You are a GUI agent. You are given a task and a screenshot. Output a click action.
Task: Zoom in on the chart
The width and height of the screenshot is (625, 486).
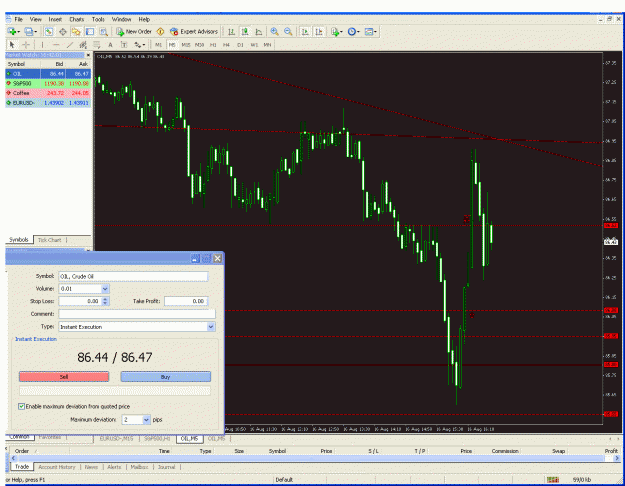pyautogui.click(x=274, y=31)
